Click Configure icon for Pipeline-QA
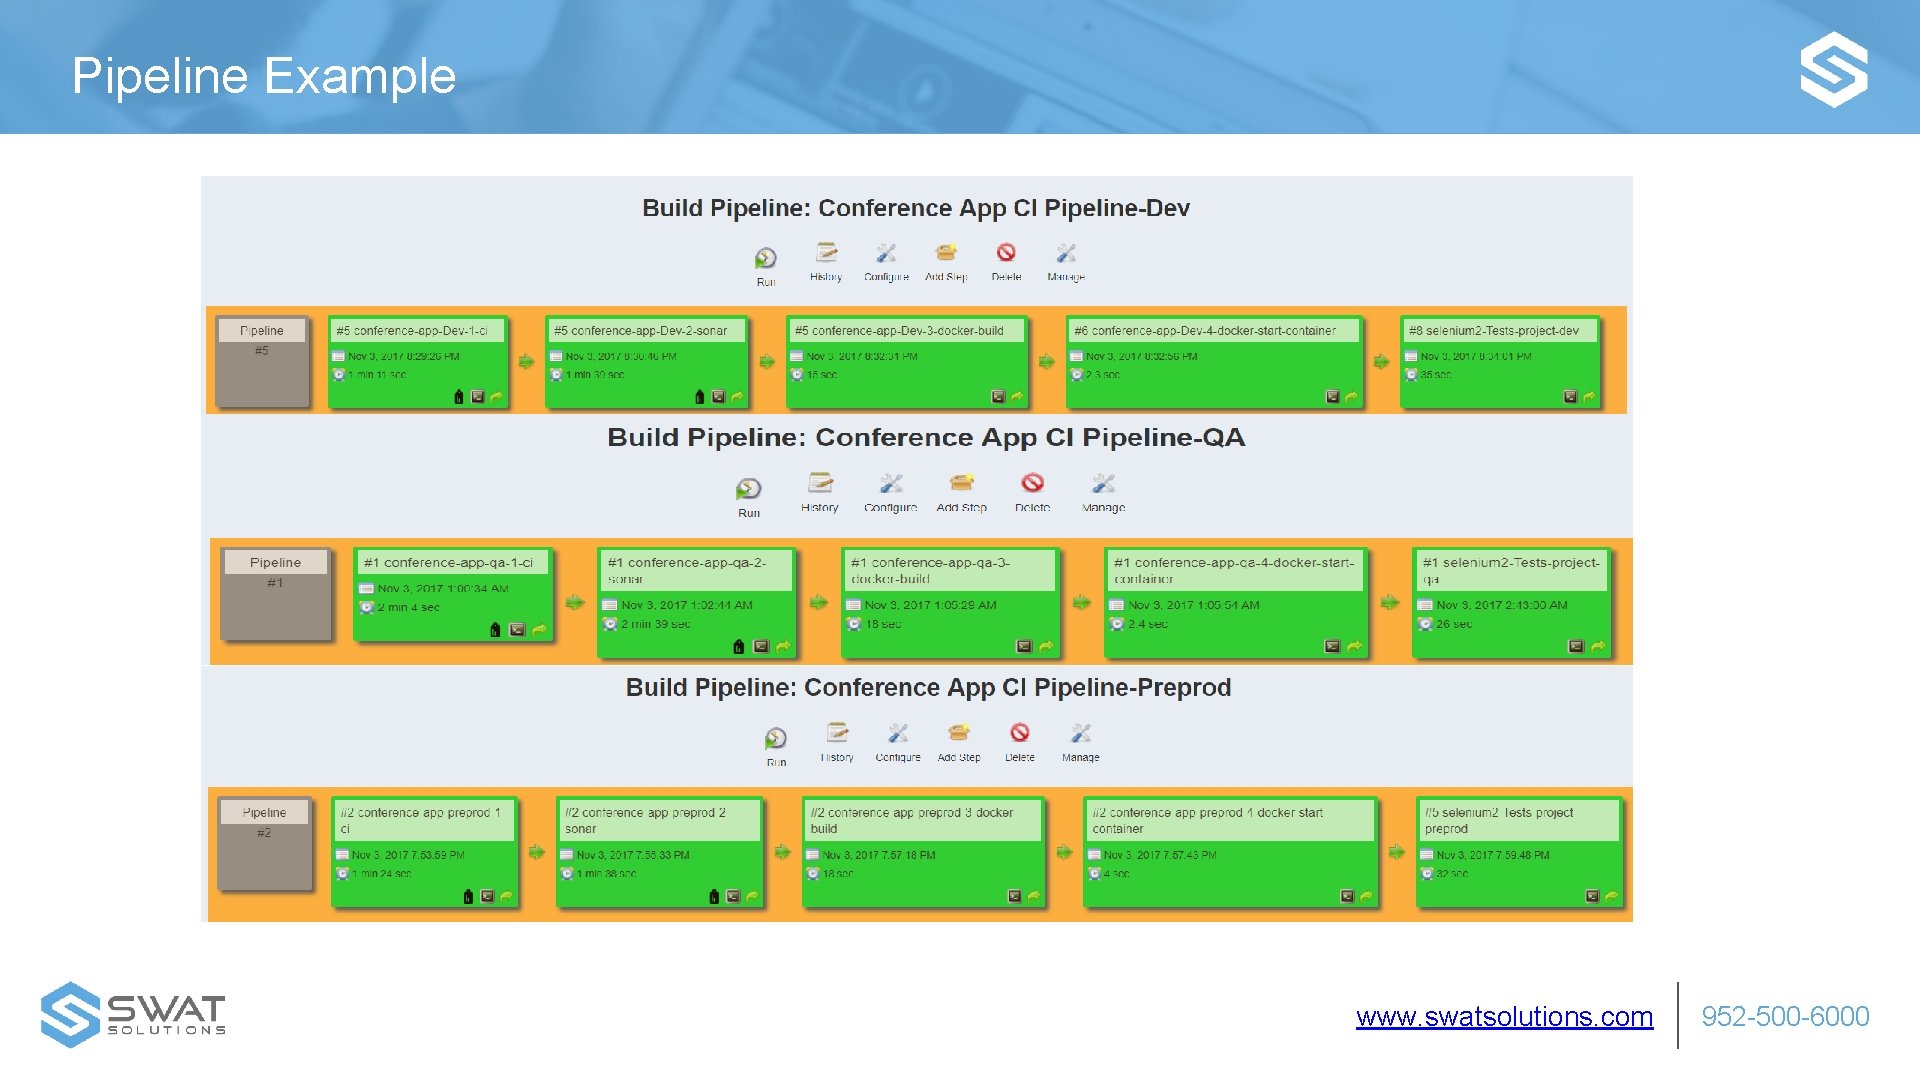This screenshot has width=1920, height=1080. (x=890, y=484)
